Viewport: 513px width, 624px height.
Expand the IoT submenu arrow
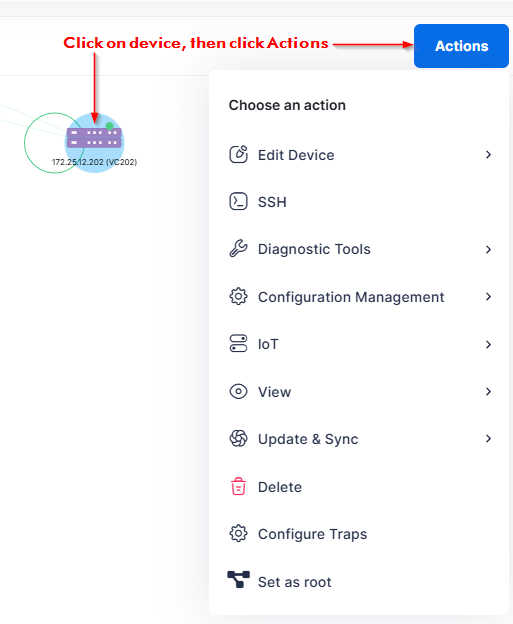point(488,344)
